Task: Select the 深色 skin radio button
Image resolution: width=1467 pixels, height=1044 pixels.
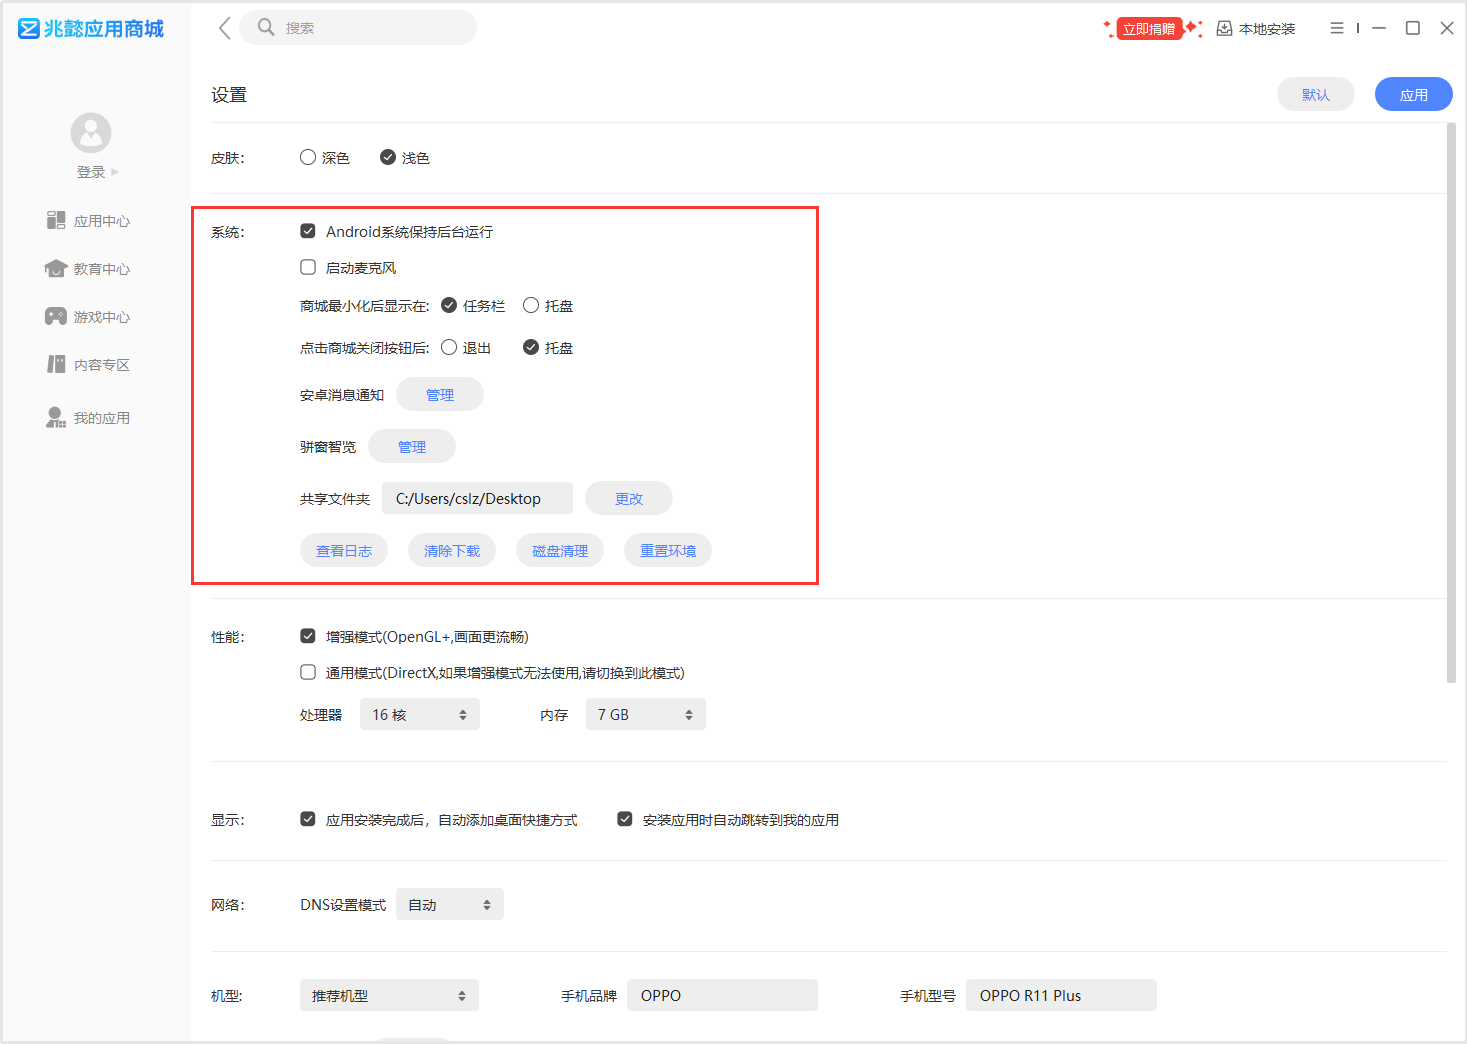Action: pos(308,157)
